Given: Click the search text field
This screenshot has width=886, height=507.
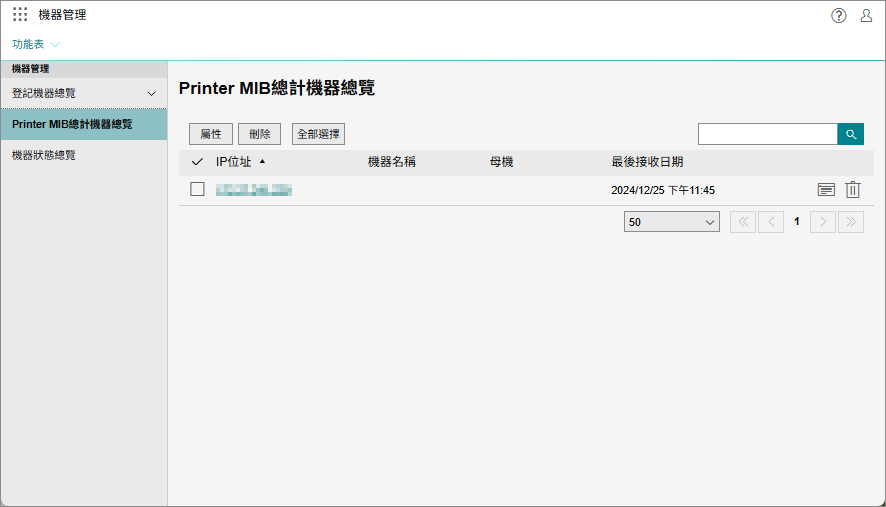Looking at the screenshot, I should (x=767, y=134).
